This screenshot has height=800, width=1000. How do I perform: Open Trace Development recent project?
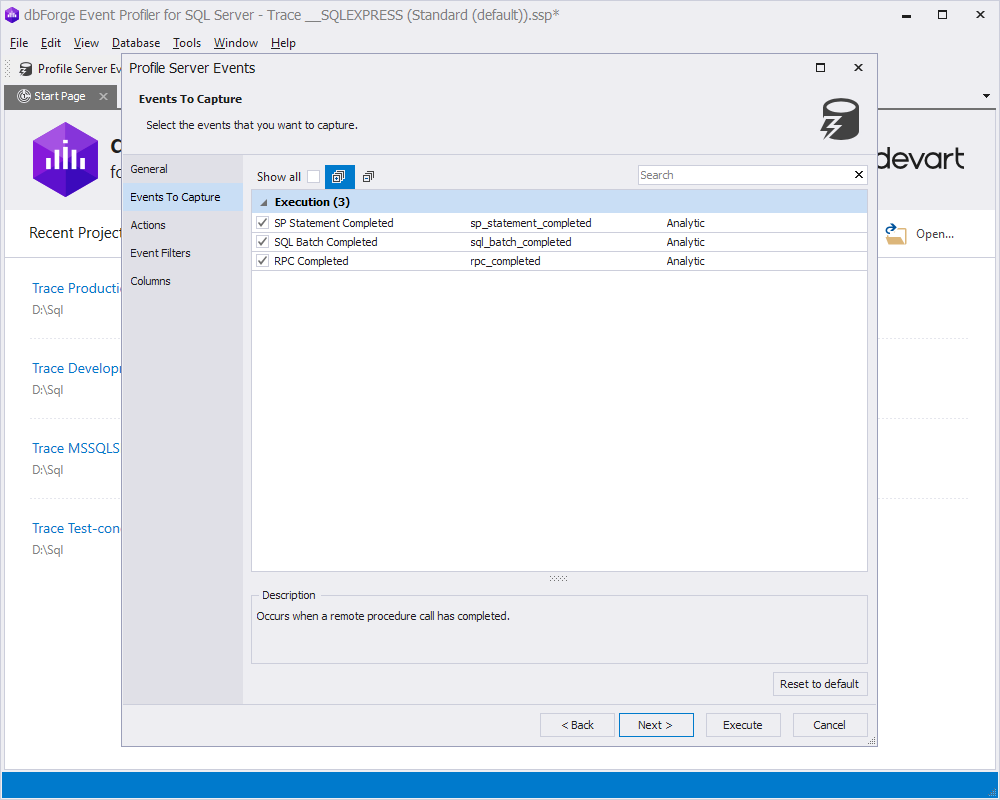77,368
